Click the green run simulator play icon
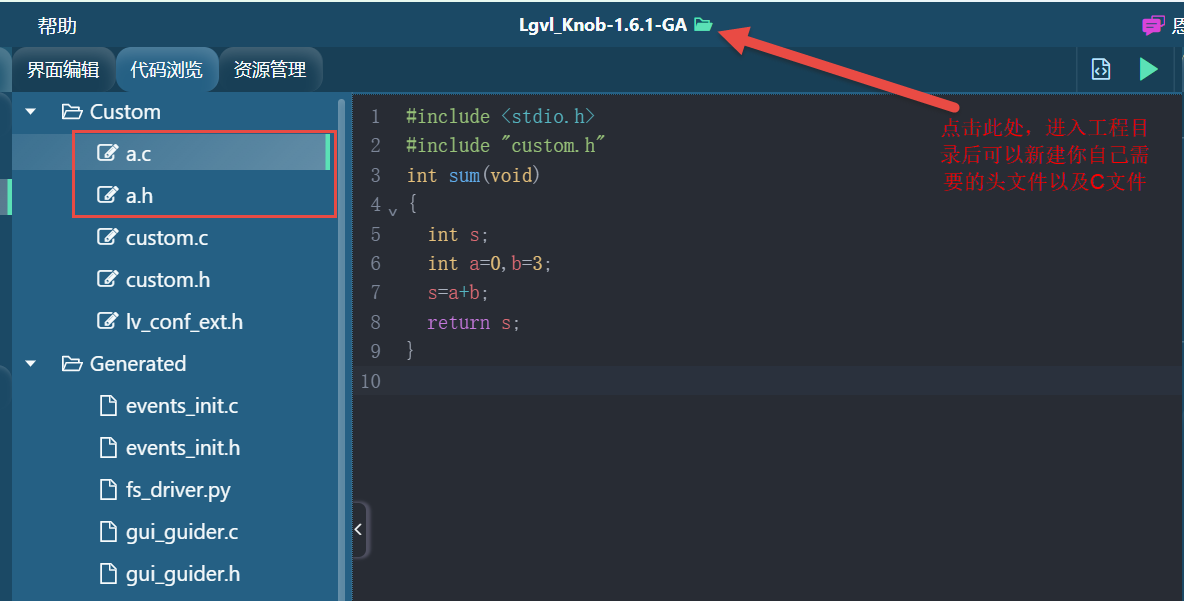 click(x=1148, y=69)
